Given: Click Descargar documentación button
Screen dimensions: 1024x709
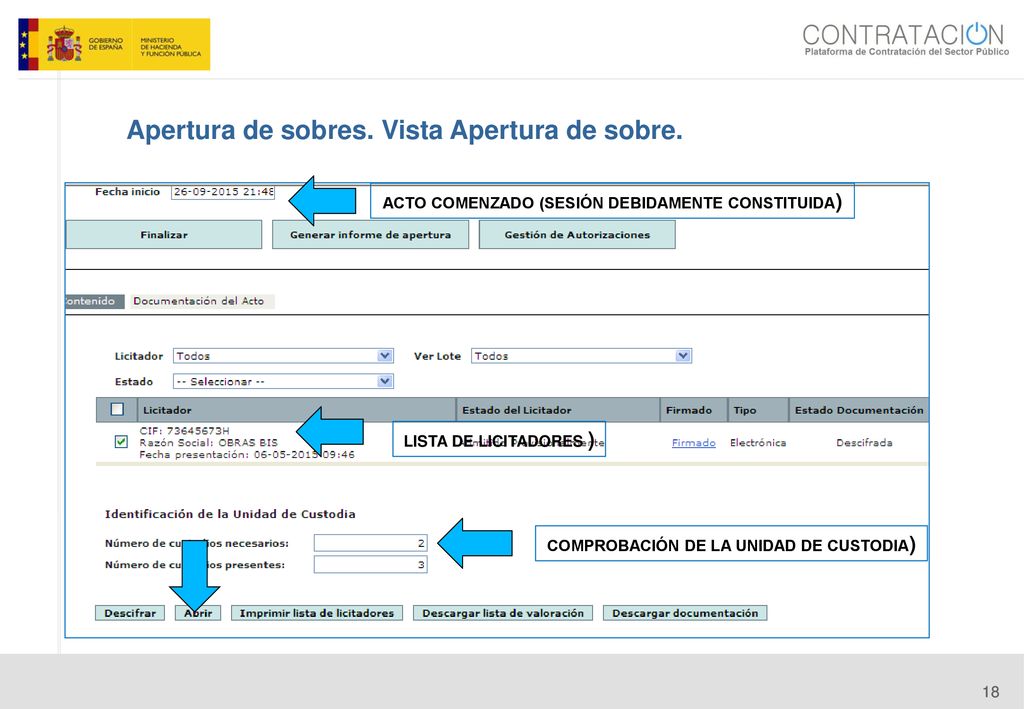Looking at the screenshot, I should pos(685,613).
